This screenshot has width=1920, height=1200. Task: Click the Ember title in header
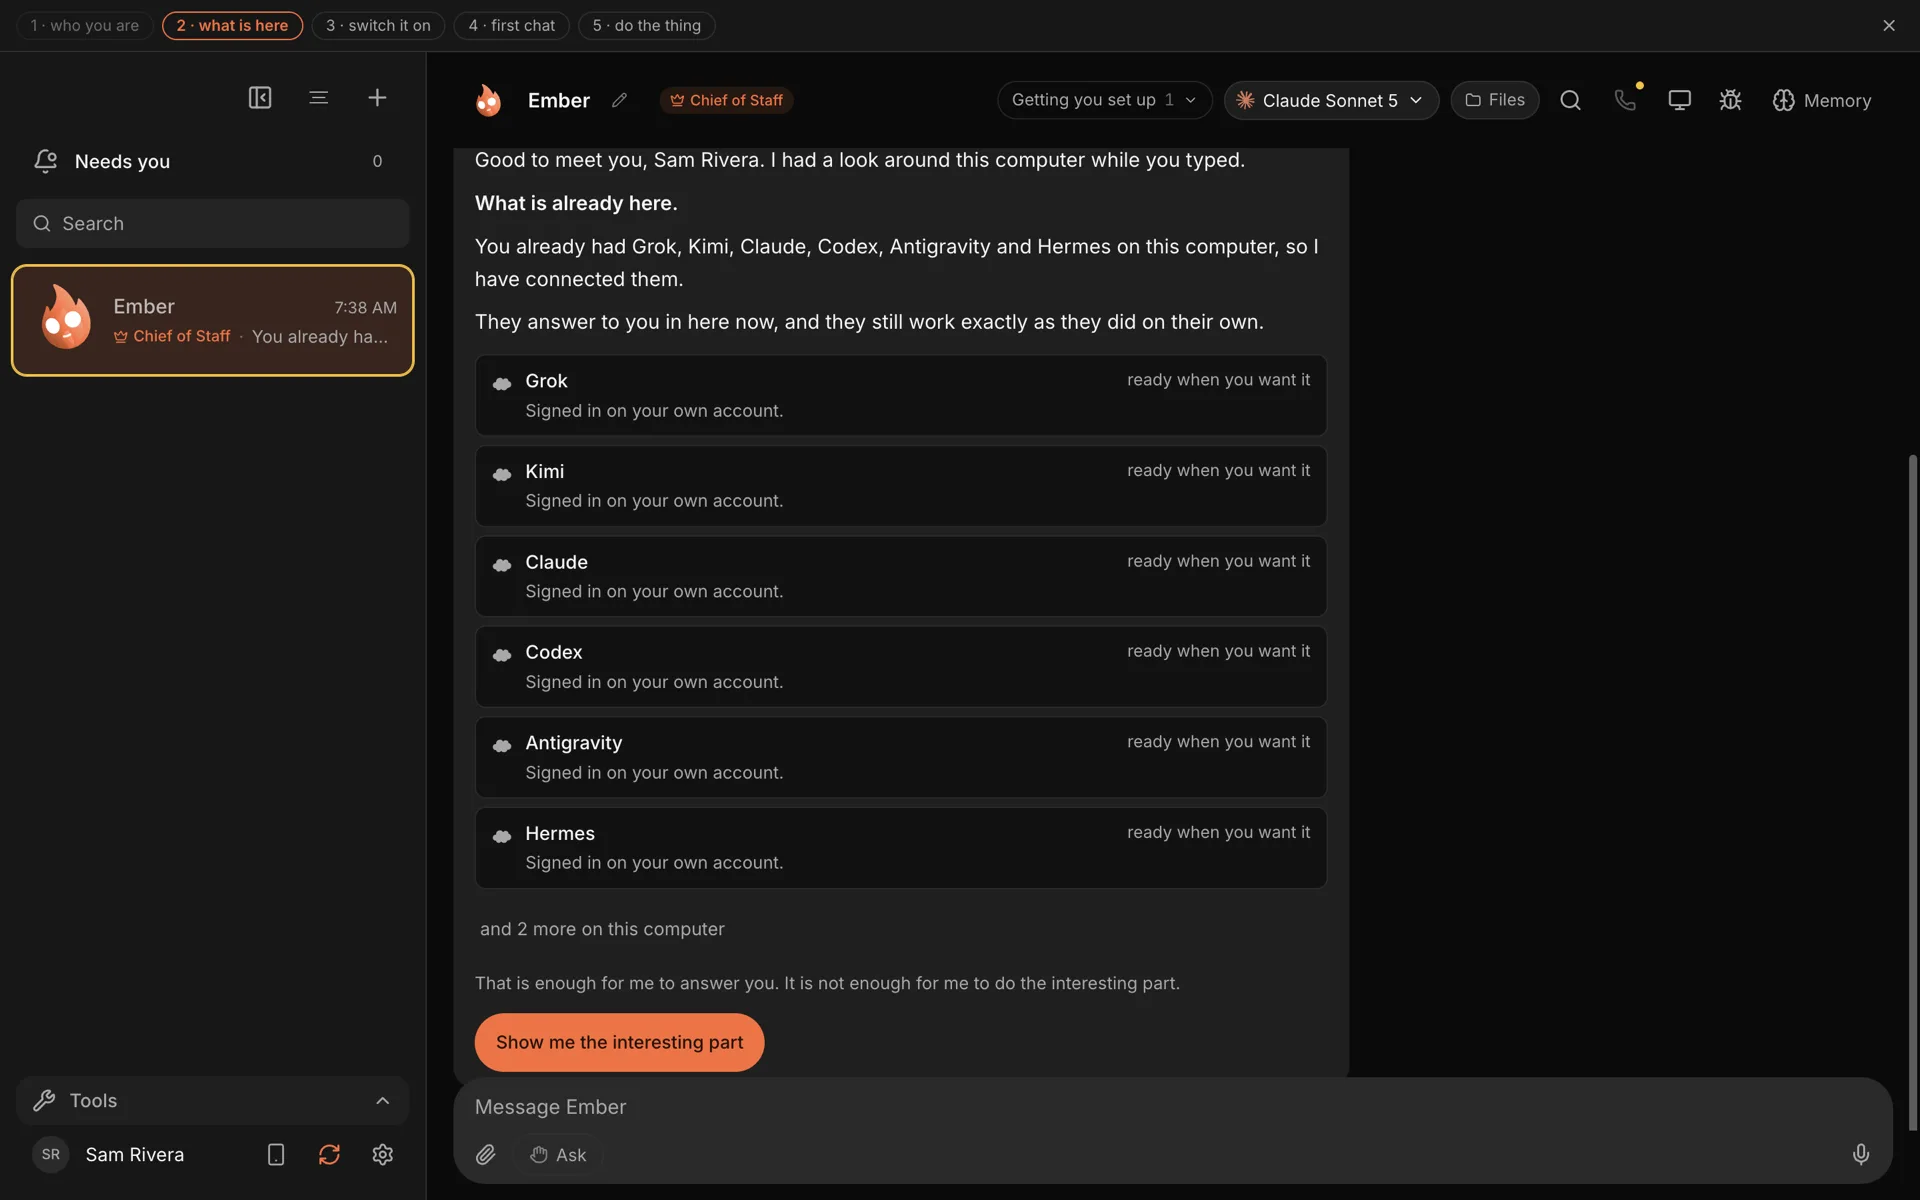click(x=559, y=100)
